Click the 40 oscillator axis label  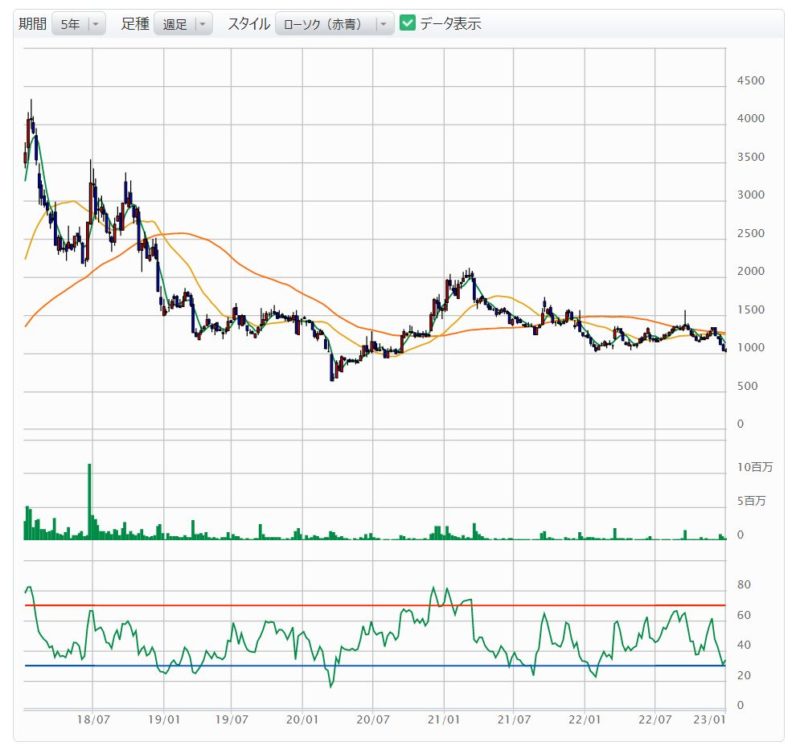point(744,645)
